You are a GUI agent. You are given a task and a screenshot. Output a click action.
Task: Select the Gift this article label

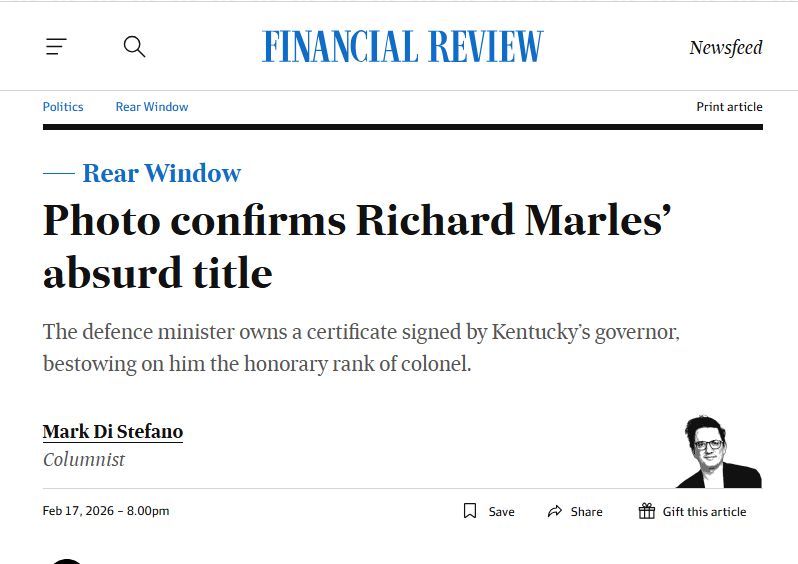(x=704, y=511)
